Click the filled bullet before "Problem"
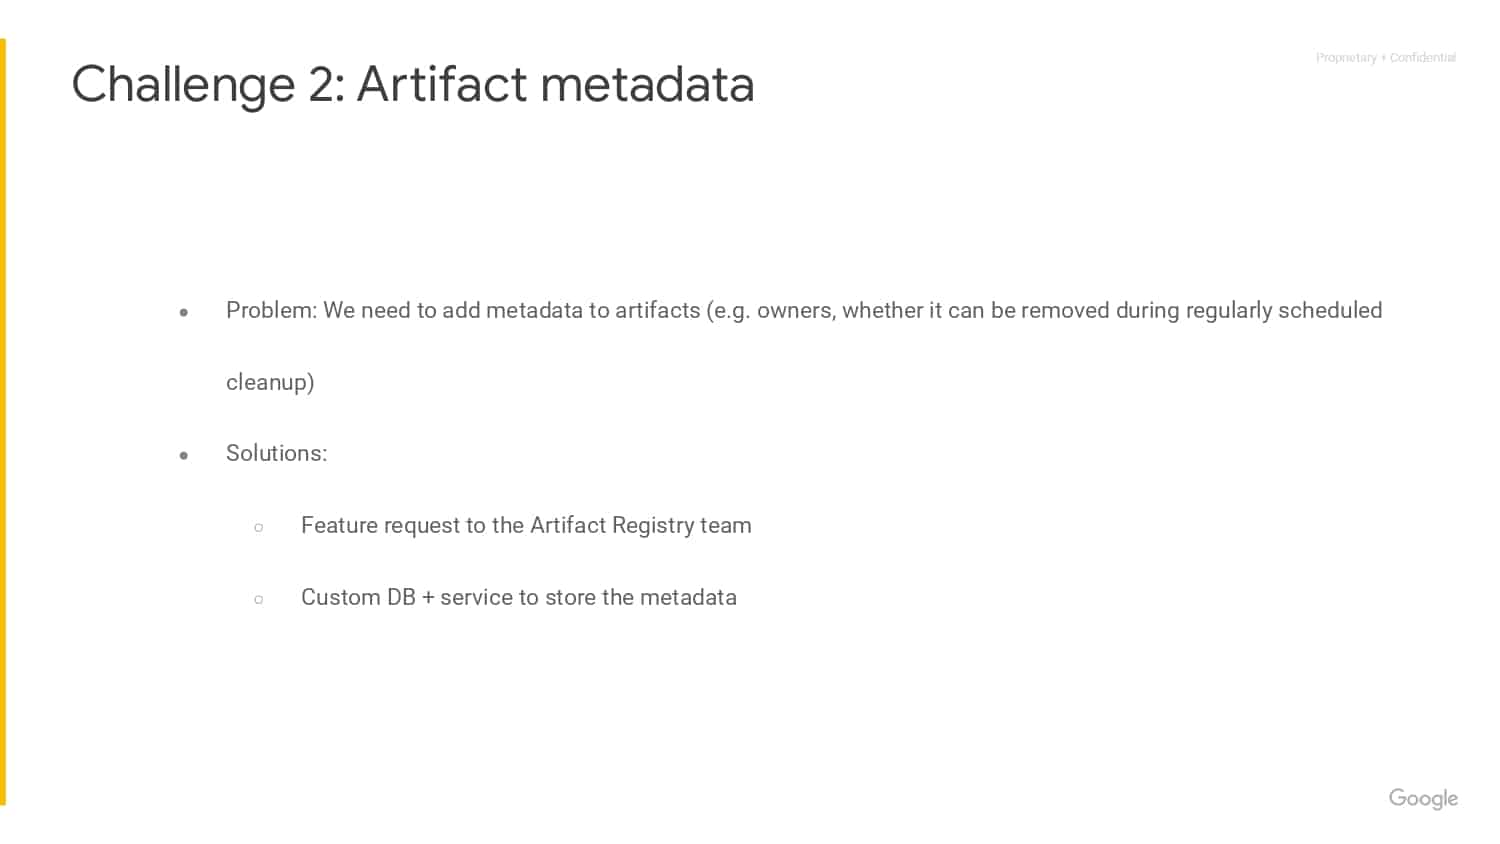This screenshot has width=1500, height=844. [184, 313]
